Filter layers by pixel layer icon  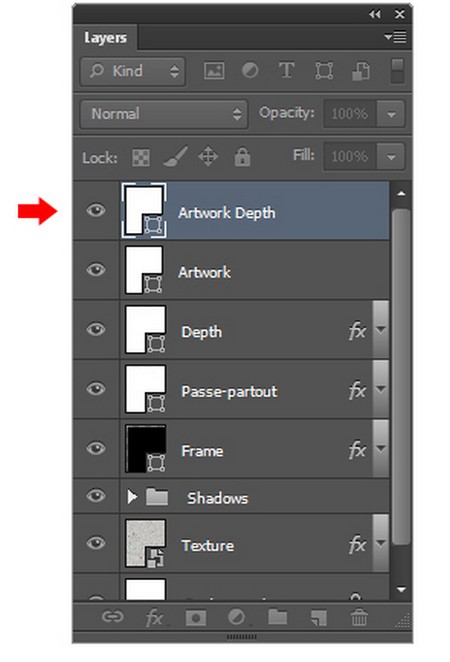tap(214, 71)
